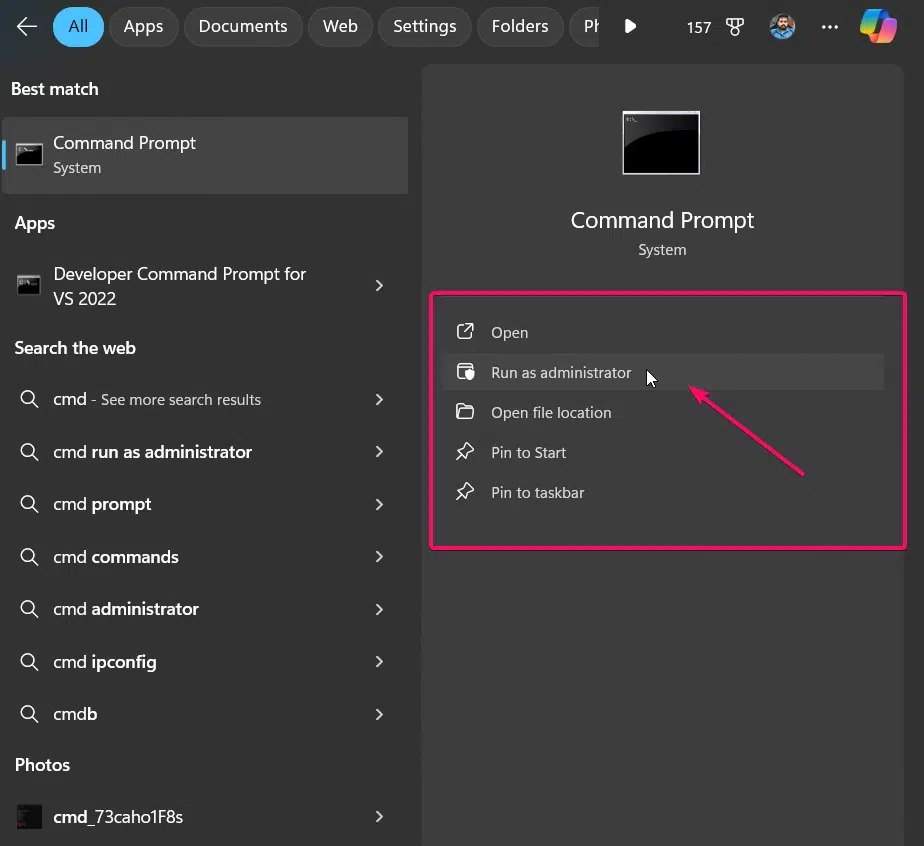This screenshot has height=846, width=924.
Task: Switch to the Documents filter tab
Action: click(x=243, y=27)
